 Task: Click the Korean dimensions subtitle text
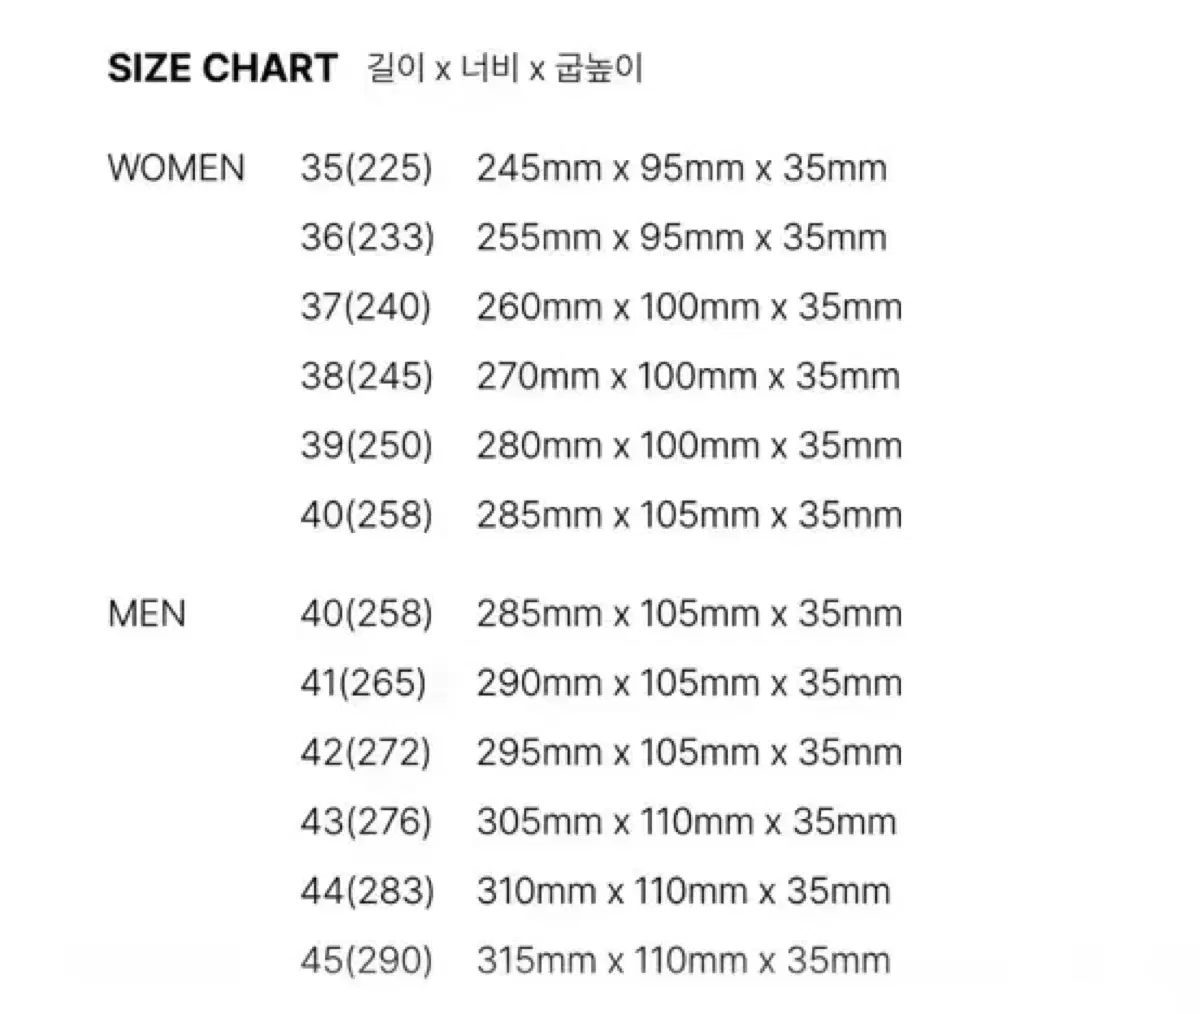pos(504,68)
